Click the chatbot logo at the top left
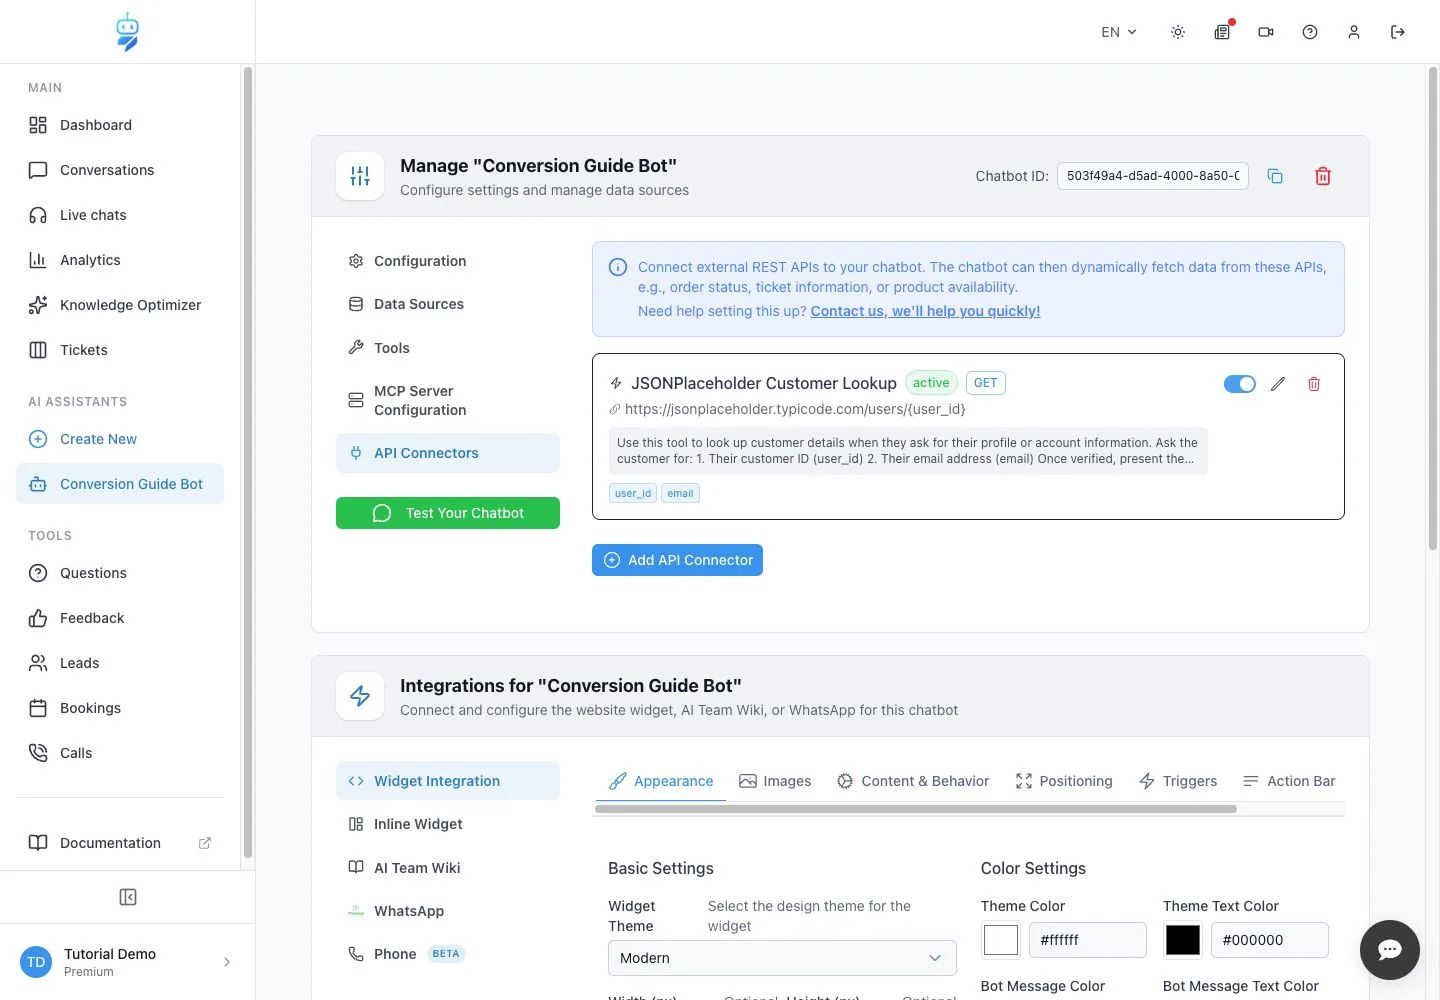Screen dimensions: 1440x1000 click(x=127, y=32)
